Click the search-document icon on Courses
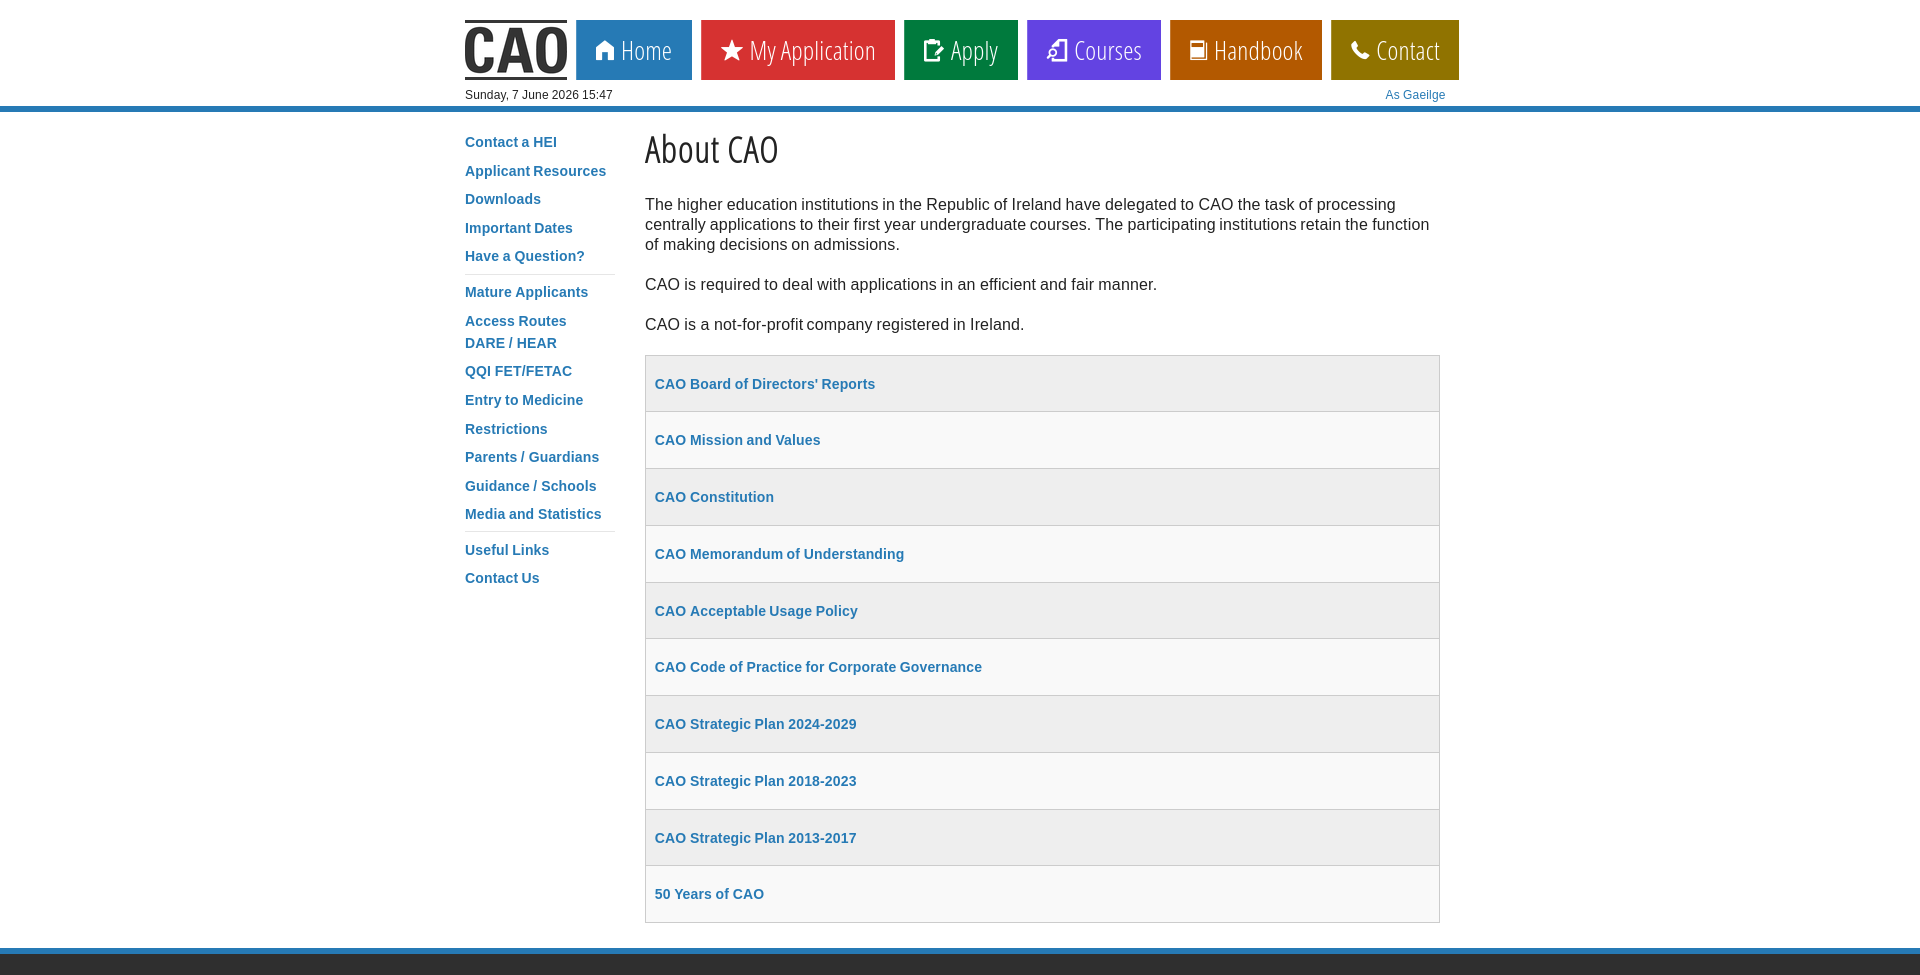1920x975 pixels. click(1057, 50)
